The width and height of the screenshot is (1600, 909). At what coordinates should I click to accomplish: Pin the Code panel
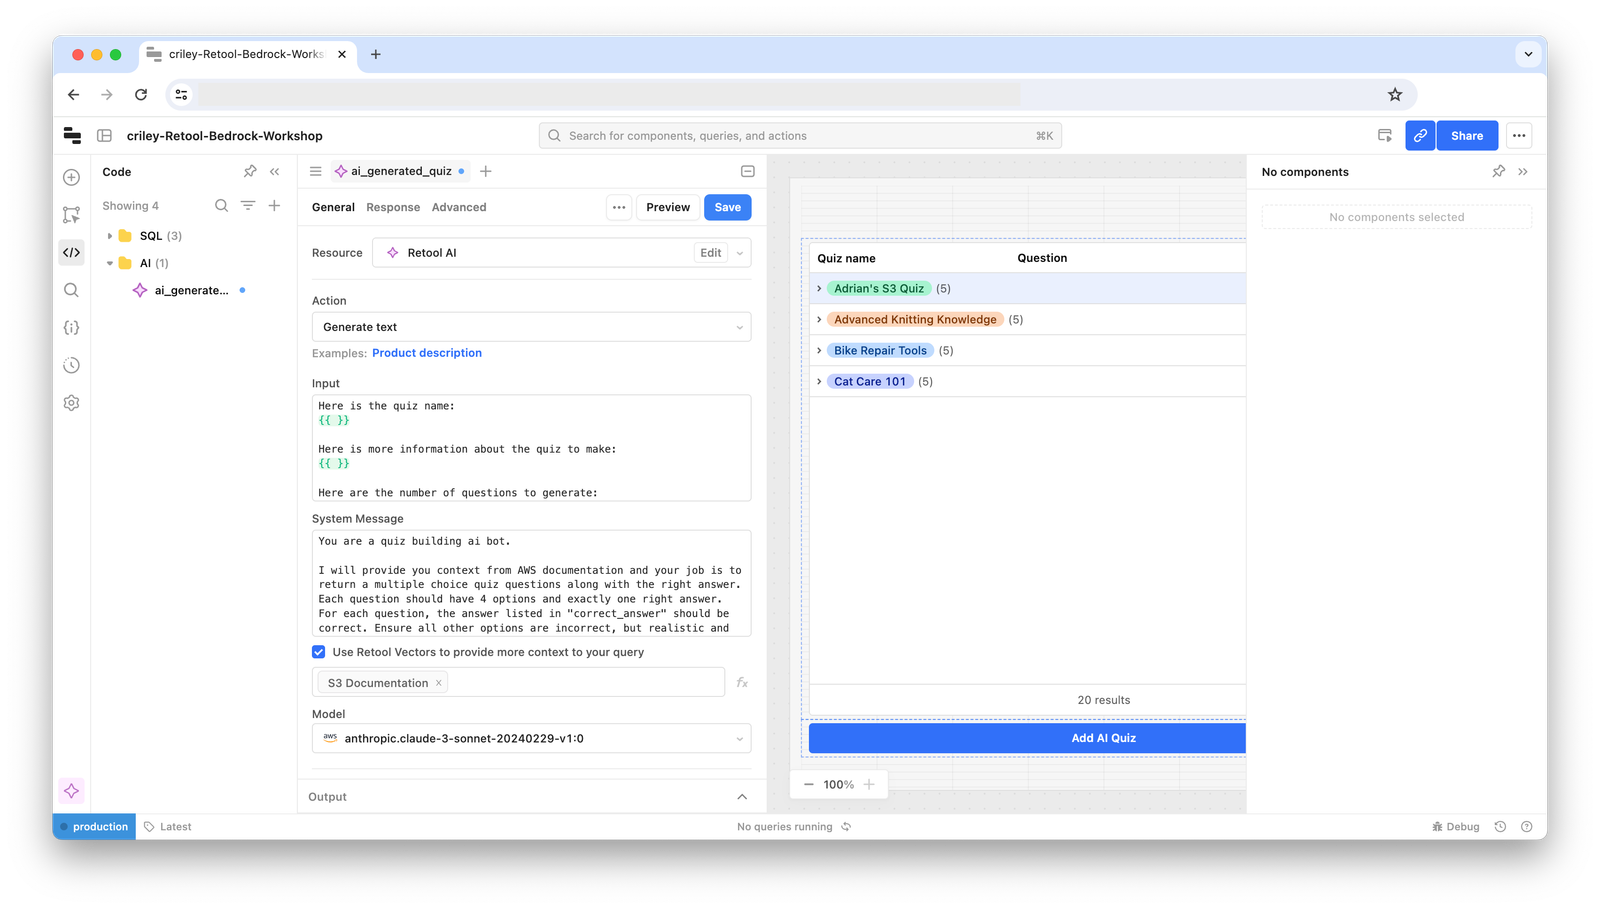point(250,172)
